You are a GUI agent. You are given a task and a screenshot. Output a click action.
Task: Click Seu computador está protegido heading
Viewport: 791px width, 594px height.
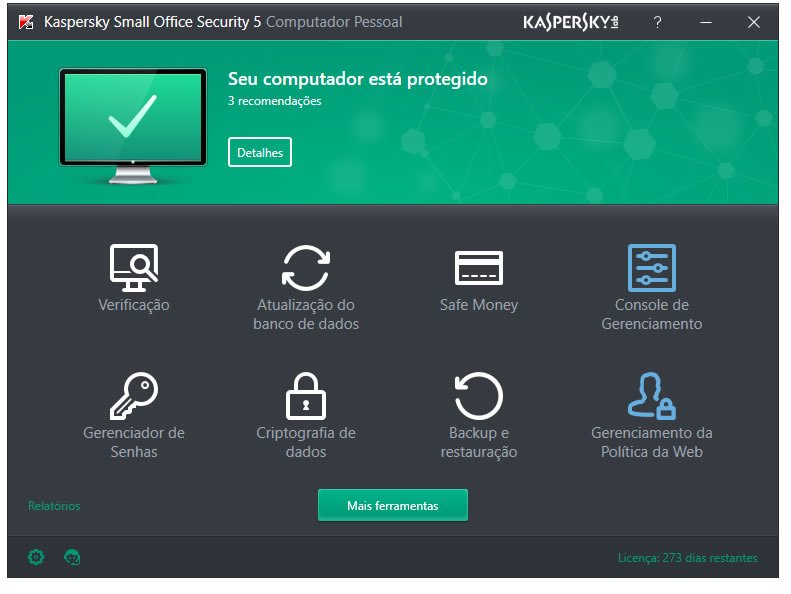coord(358,79)
